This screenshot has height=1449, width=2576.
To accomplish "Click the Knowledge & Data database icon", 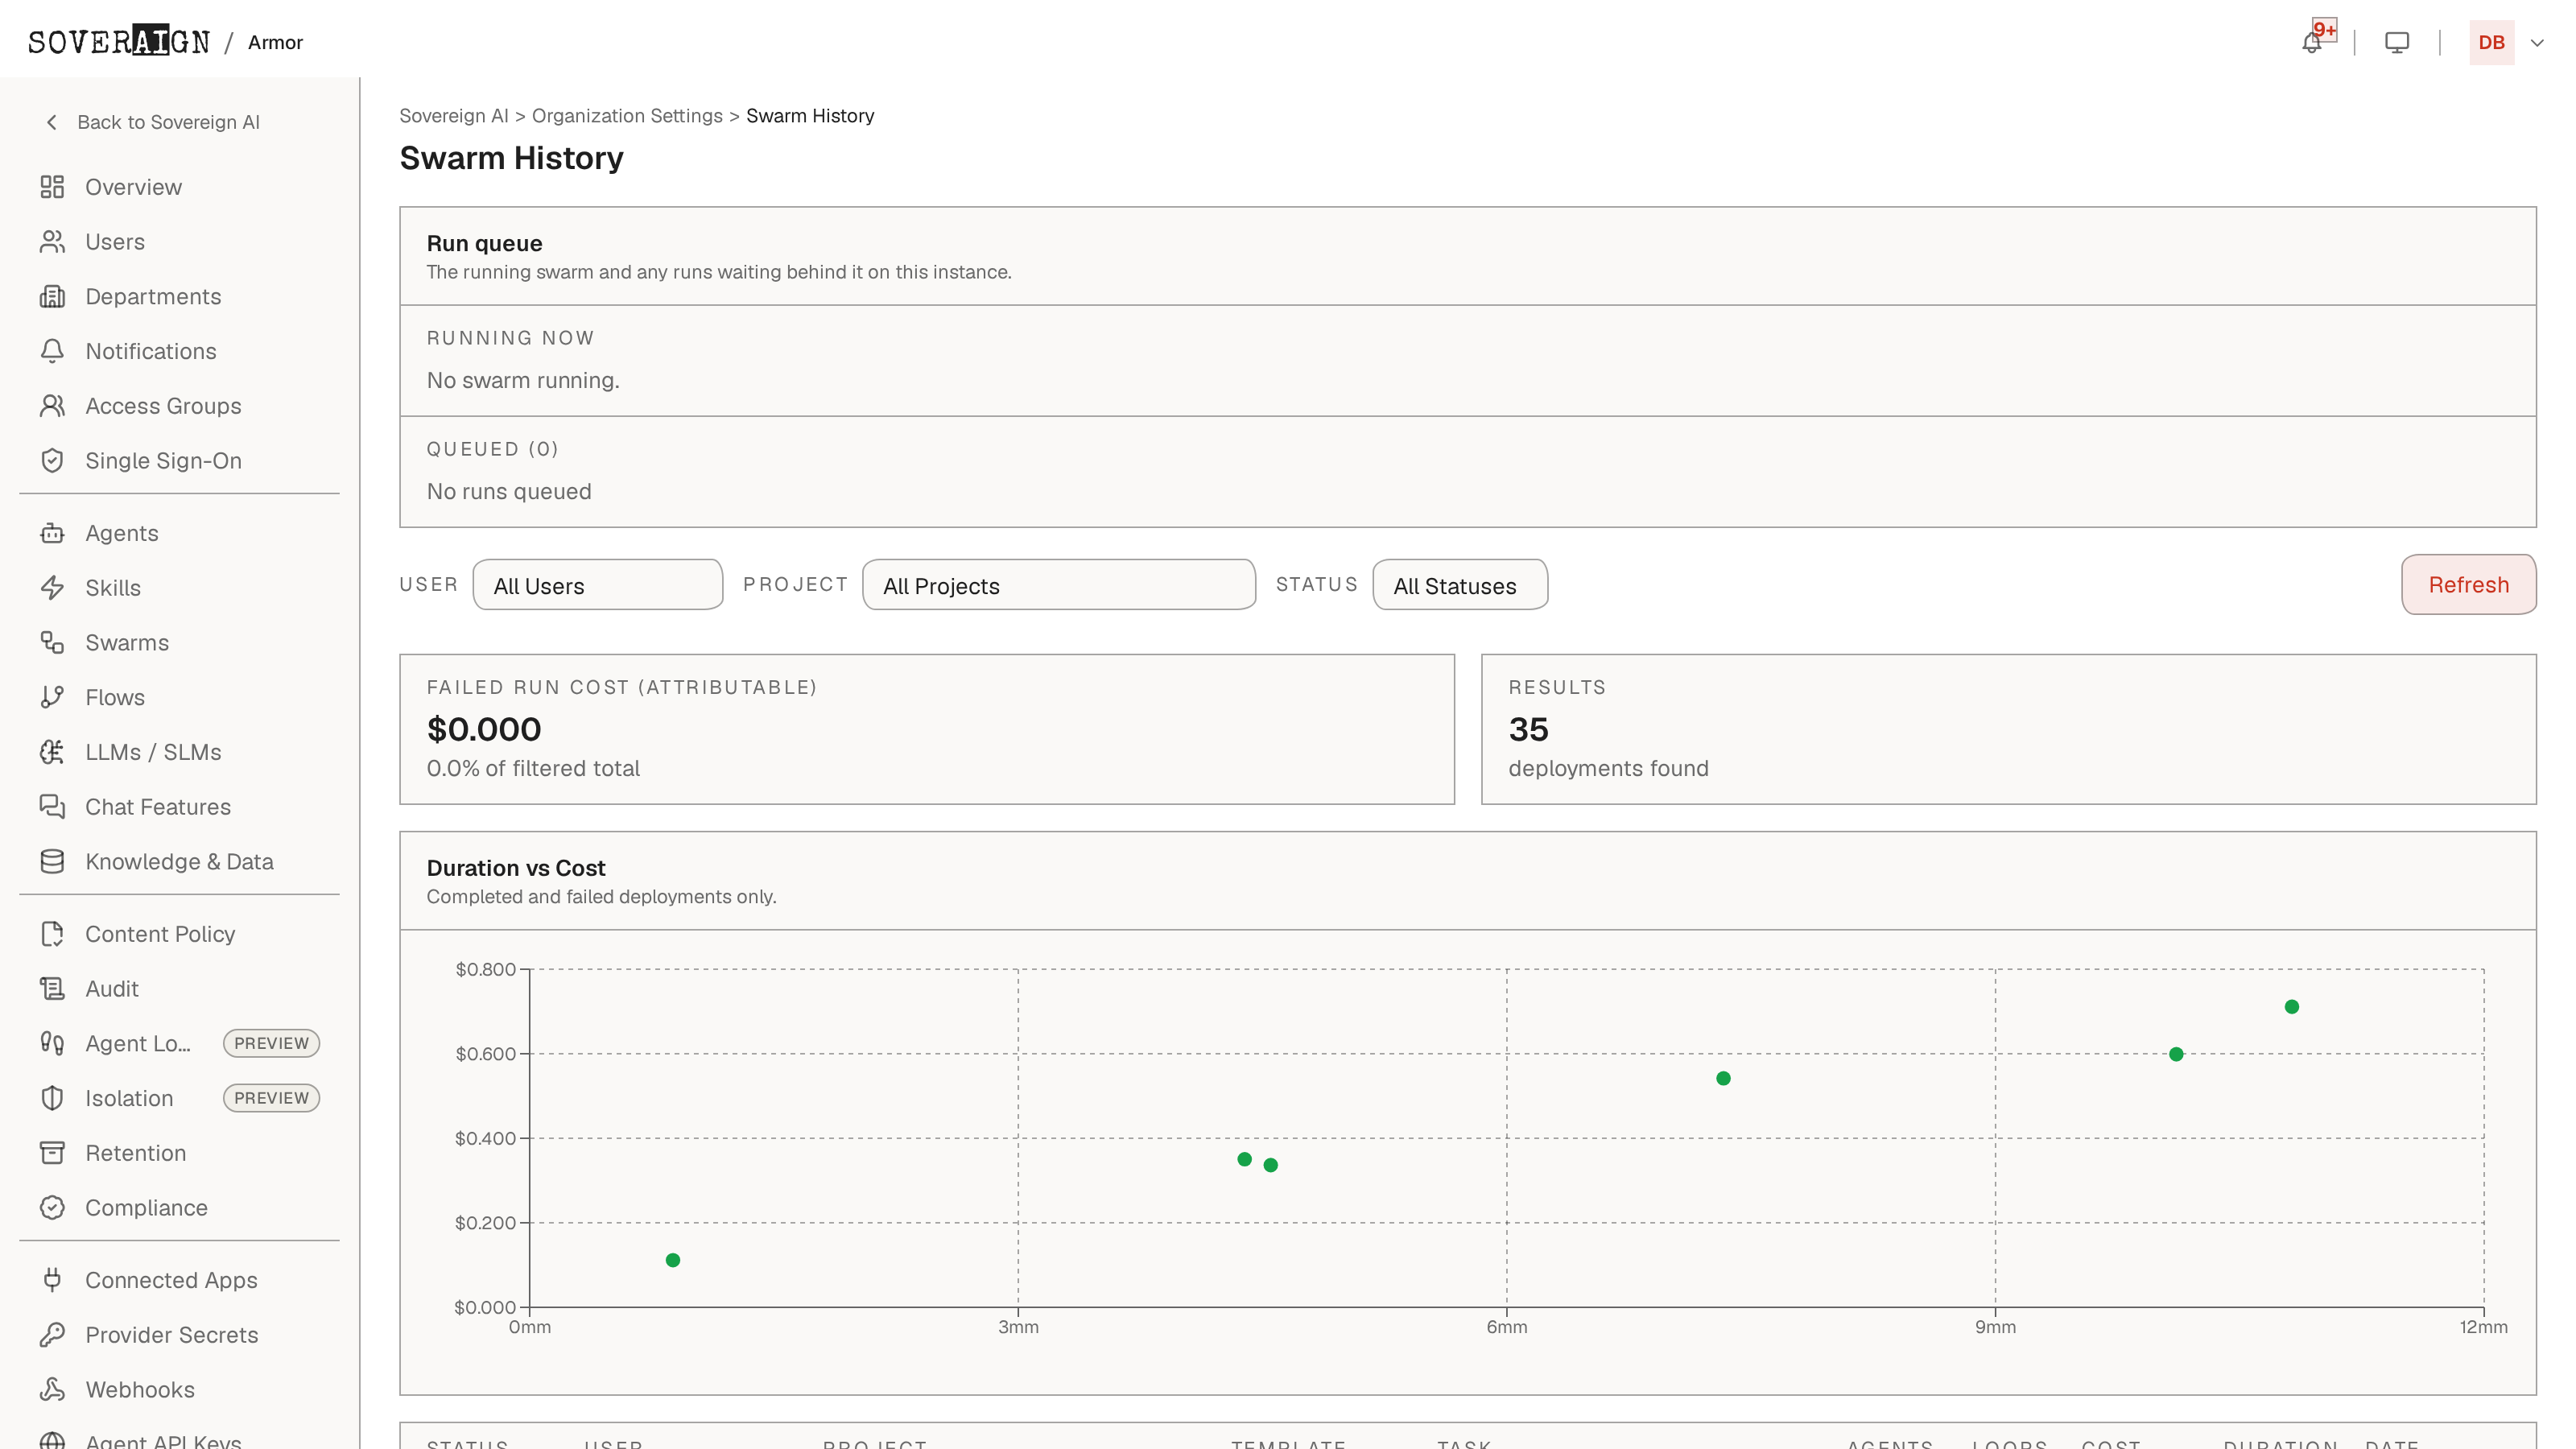I will tap(52, 861).
